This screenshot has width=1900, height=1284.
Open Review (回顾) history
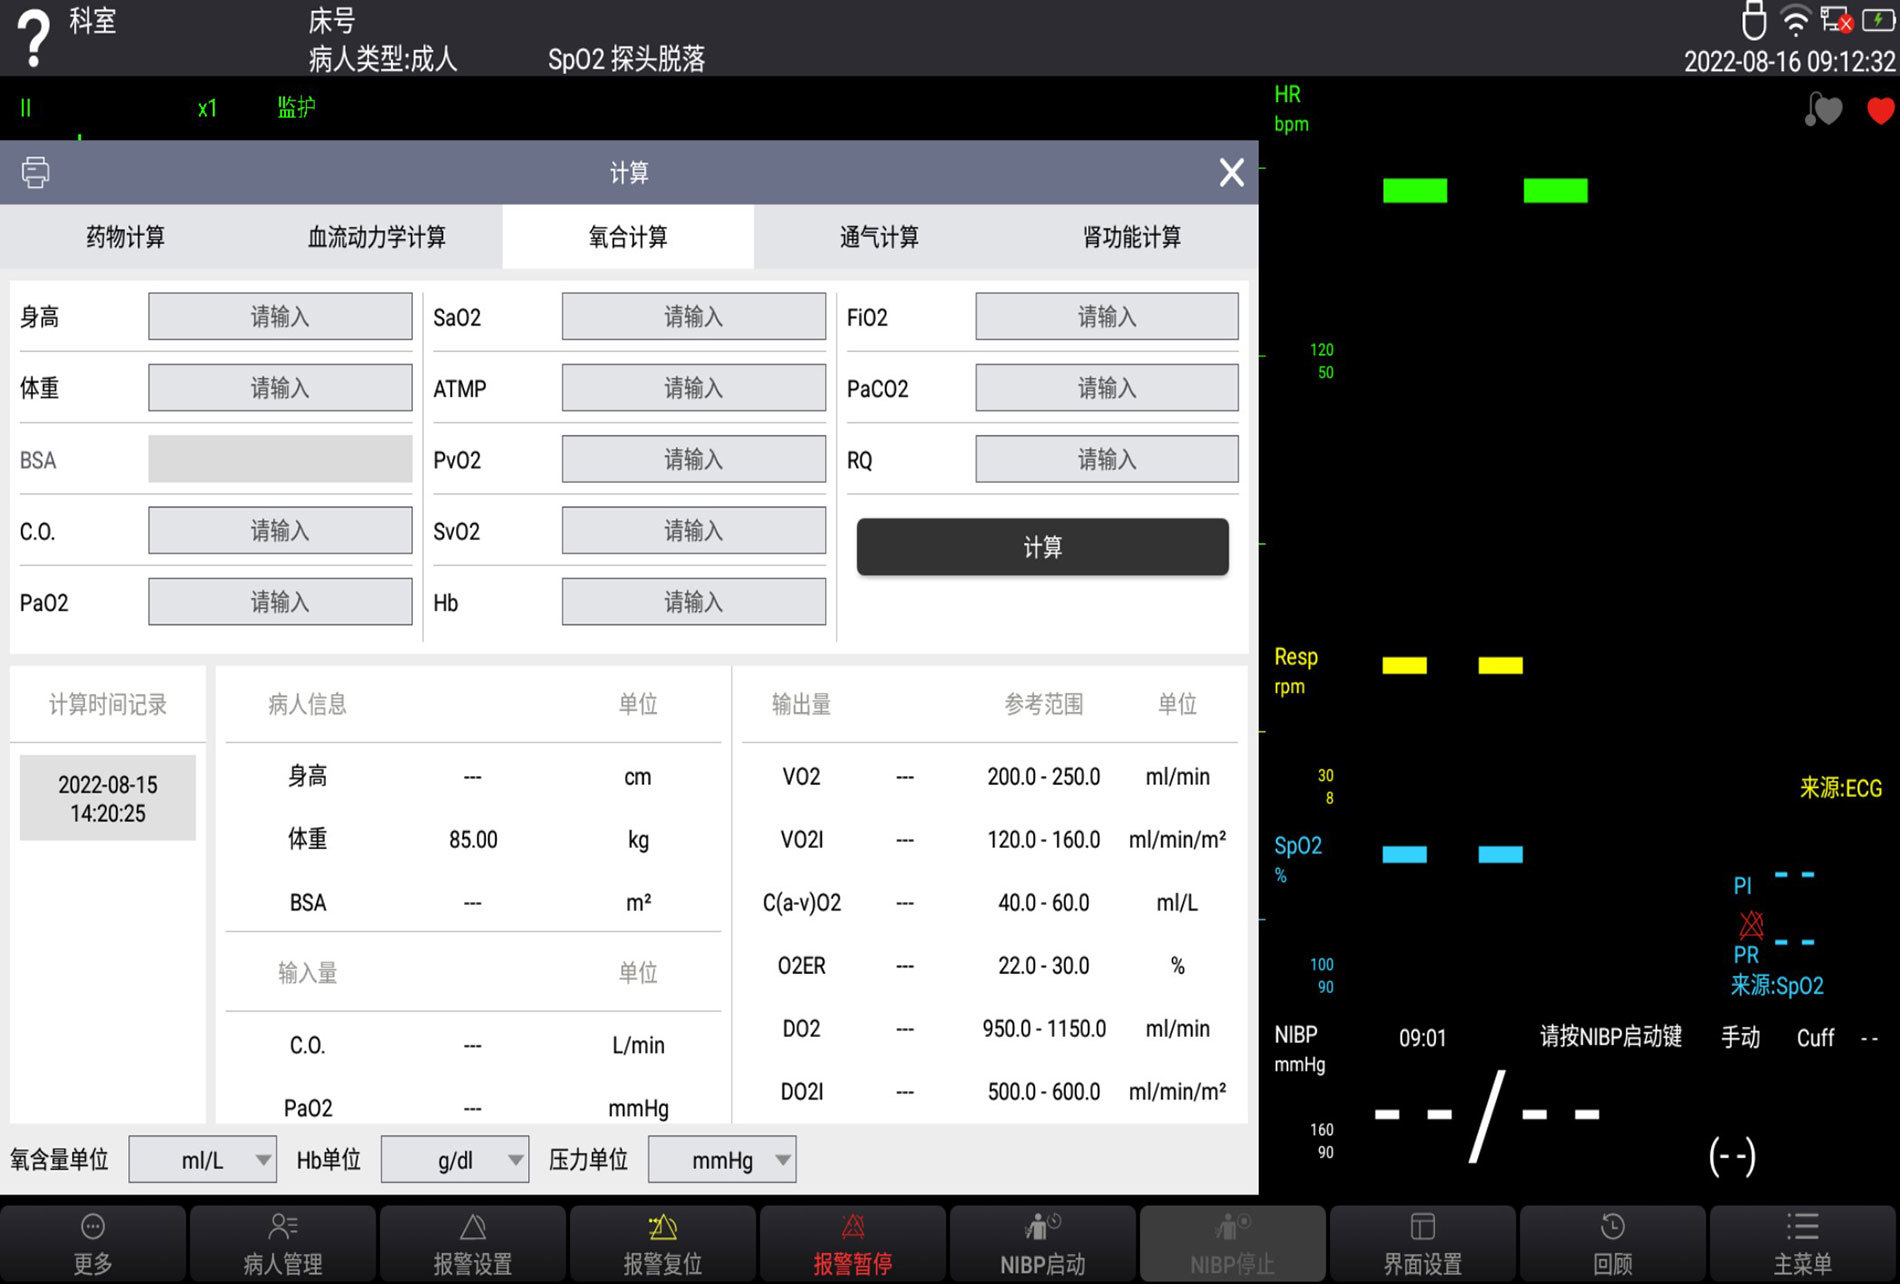[x=1612, y=1243]
